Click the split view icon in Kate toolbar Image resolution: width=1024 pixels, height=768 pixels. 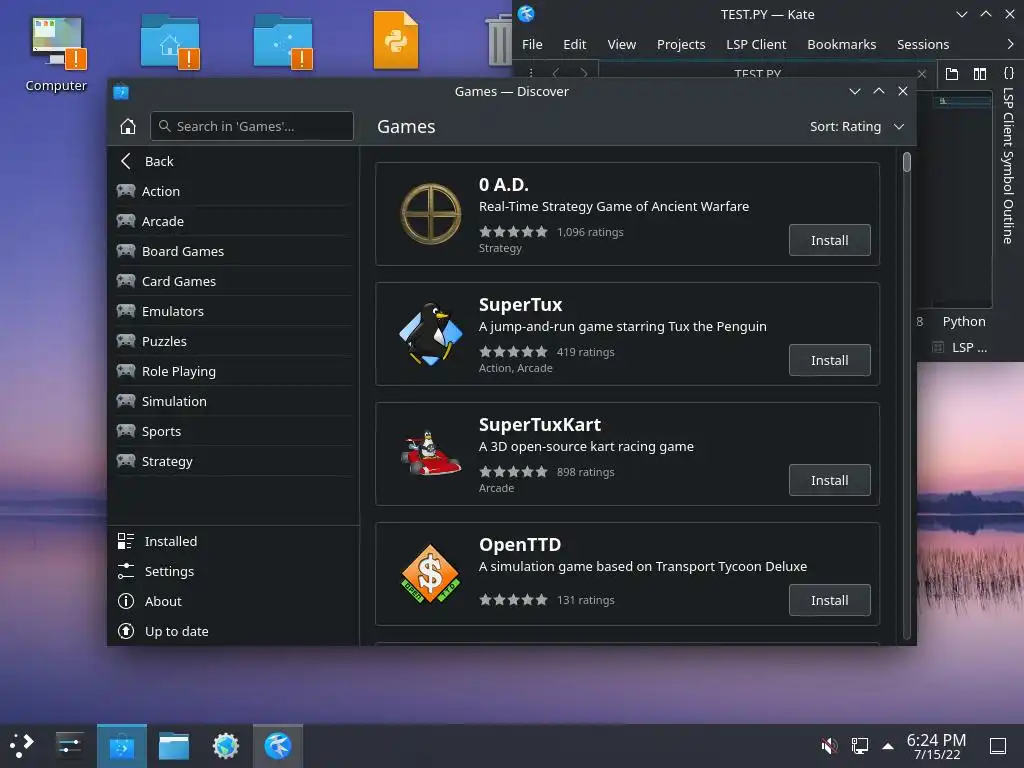[x=980, y=74]
